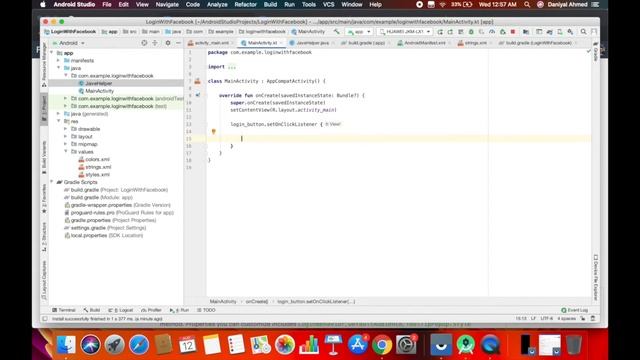Click UTF-8 encoding in status bar
This screenshot has width=640, height=360.
coord(547,318)
